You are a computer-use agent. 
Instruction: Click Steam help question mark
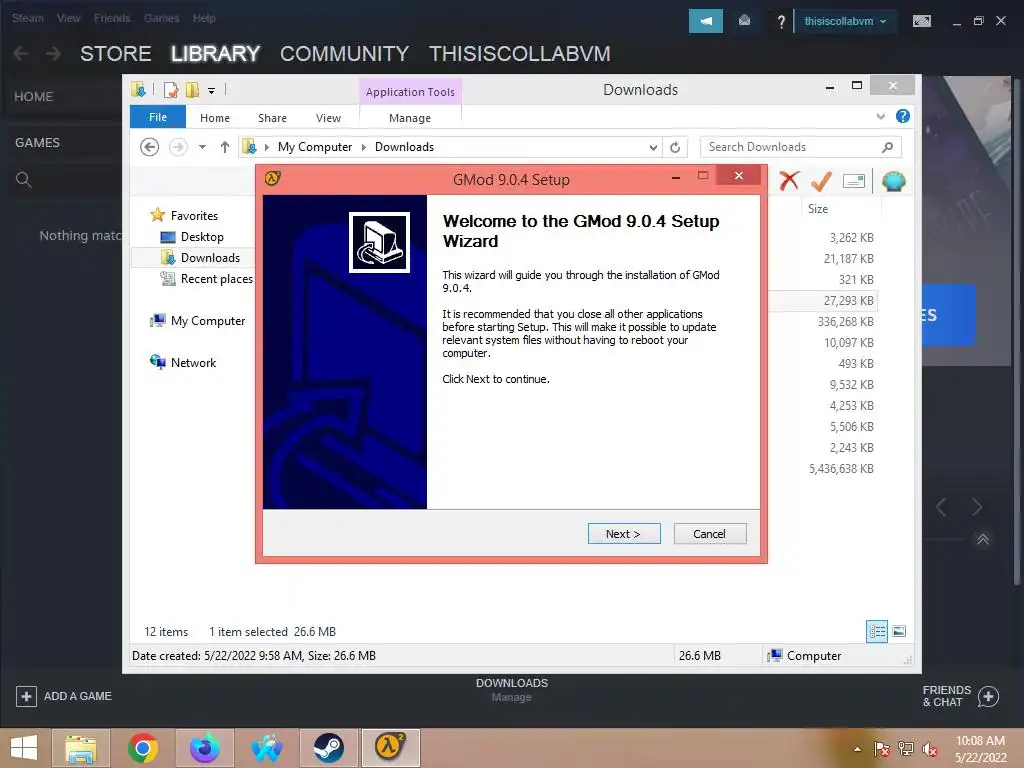pos(780,22)
